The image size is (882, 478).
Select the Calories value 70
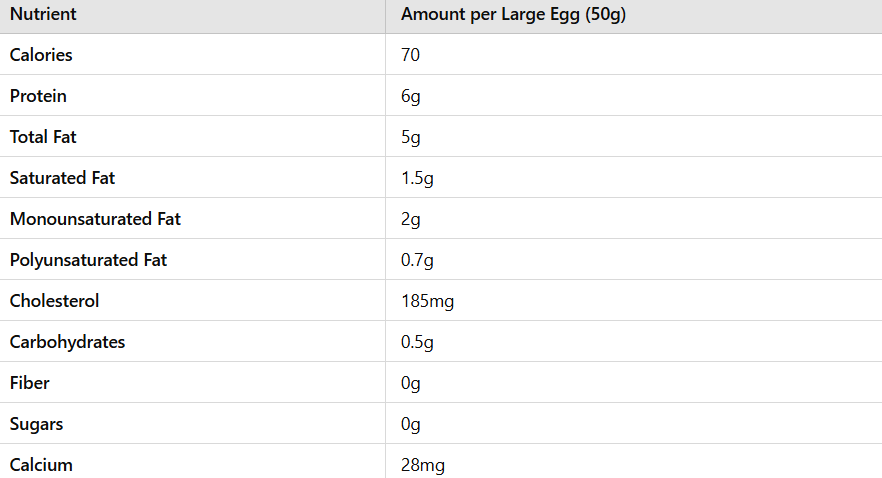(x=410, y=55)
